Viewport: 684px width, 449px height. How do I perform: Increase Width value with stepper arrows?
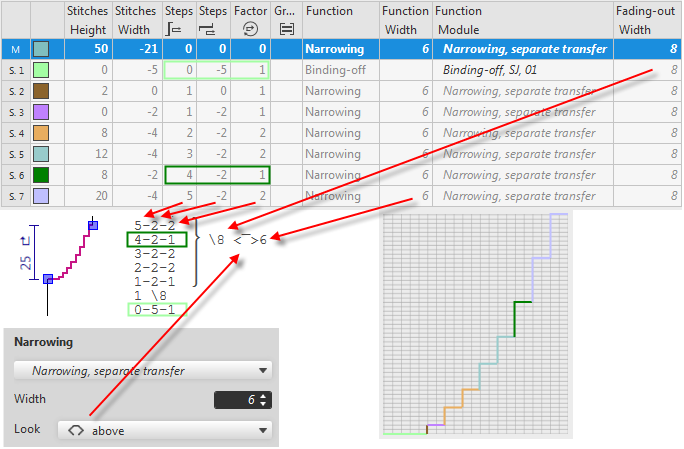click(x=264, y=397)
